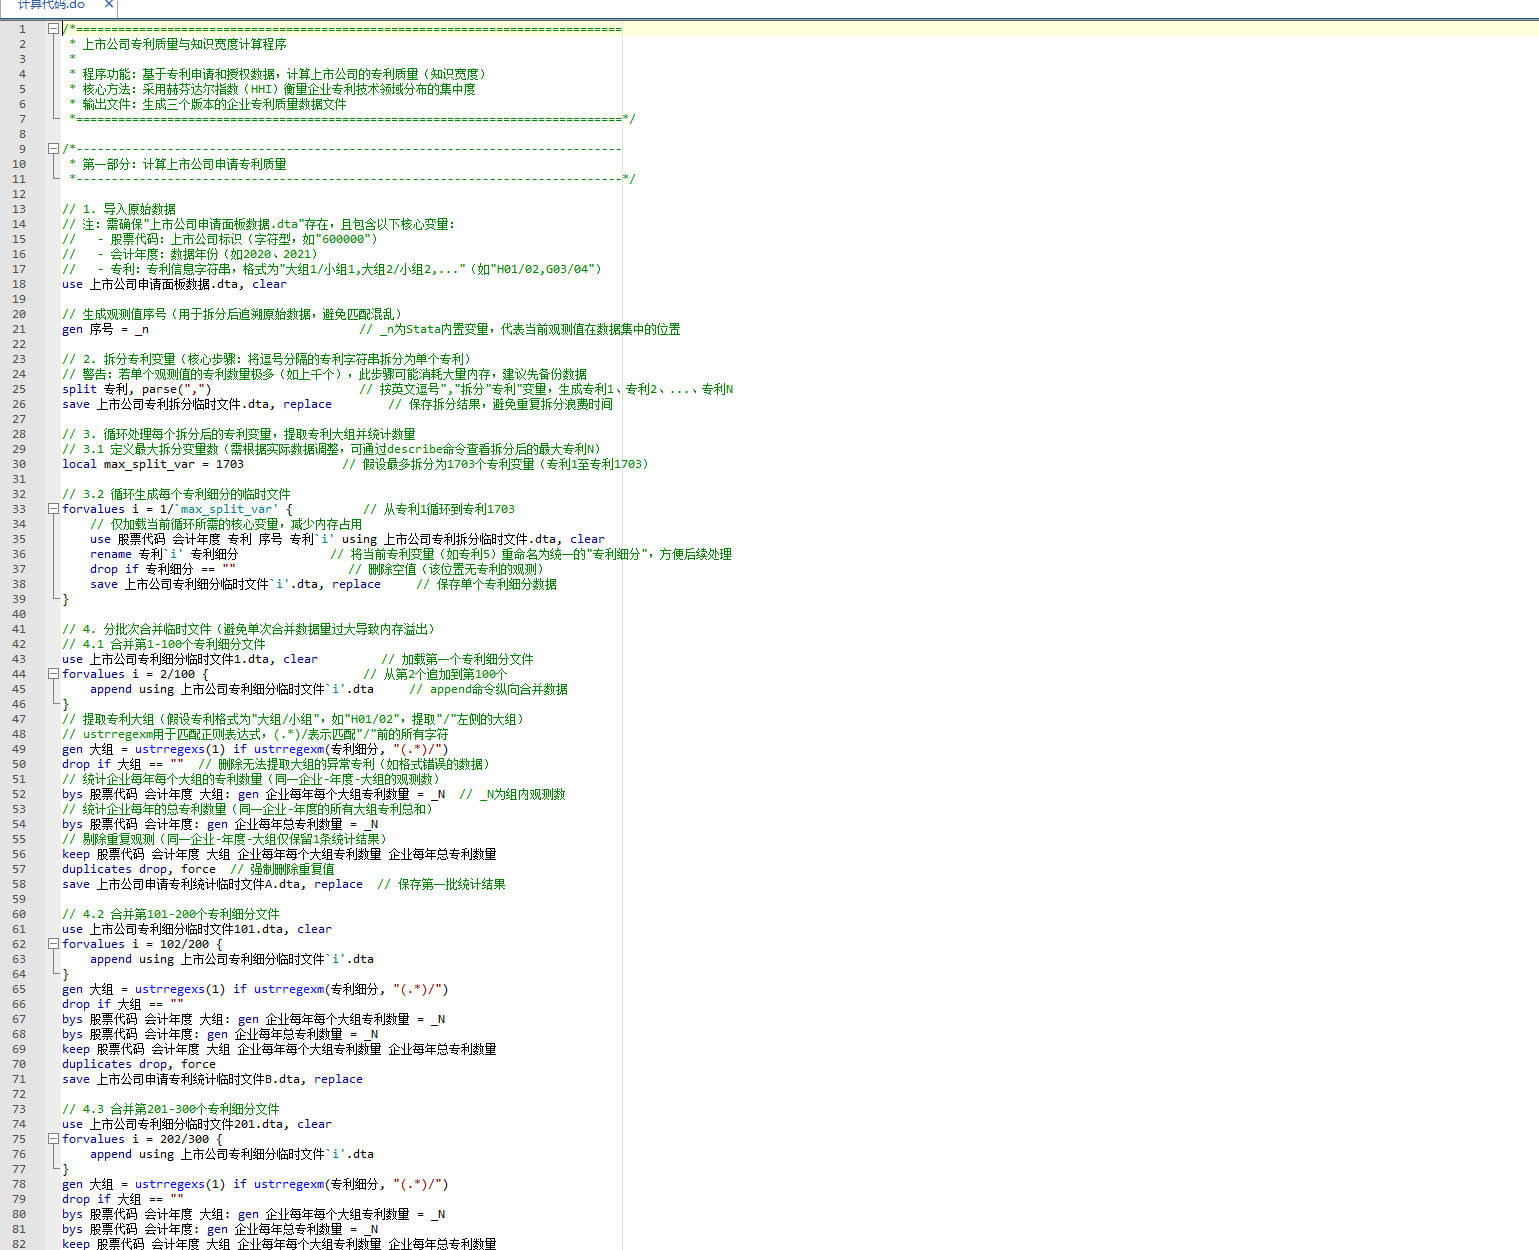Screen dimensions: 1539x1250
Task: Collapse the forvalues 202/300 loop at line 75
Action: pos(53,1139)
